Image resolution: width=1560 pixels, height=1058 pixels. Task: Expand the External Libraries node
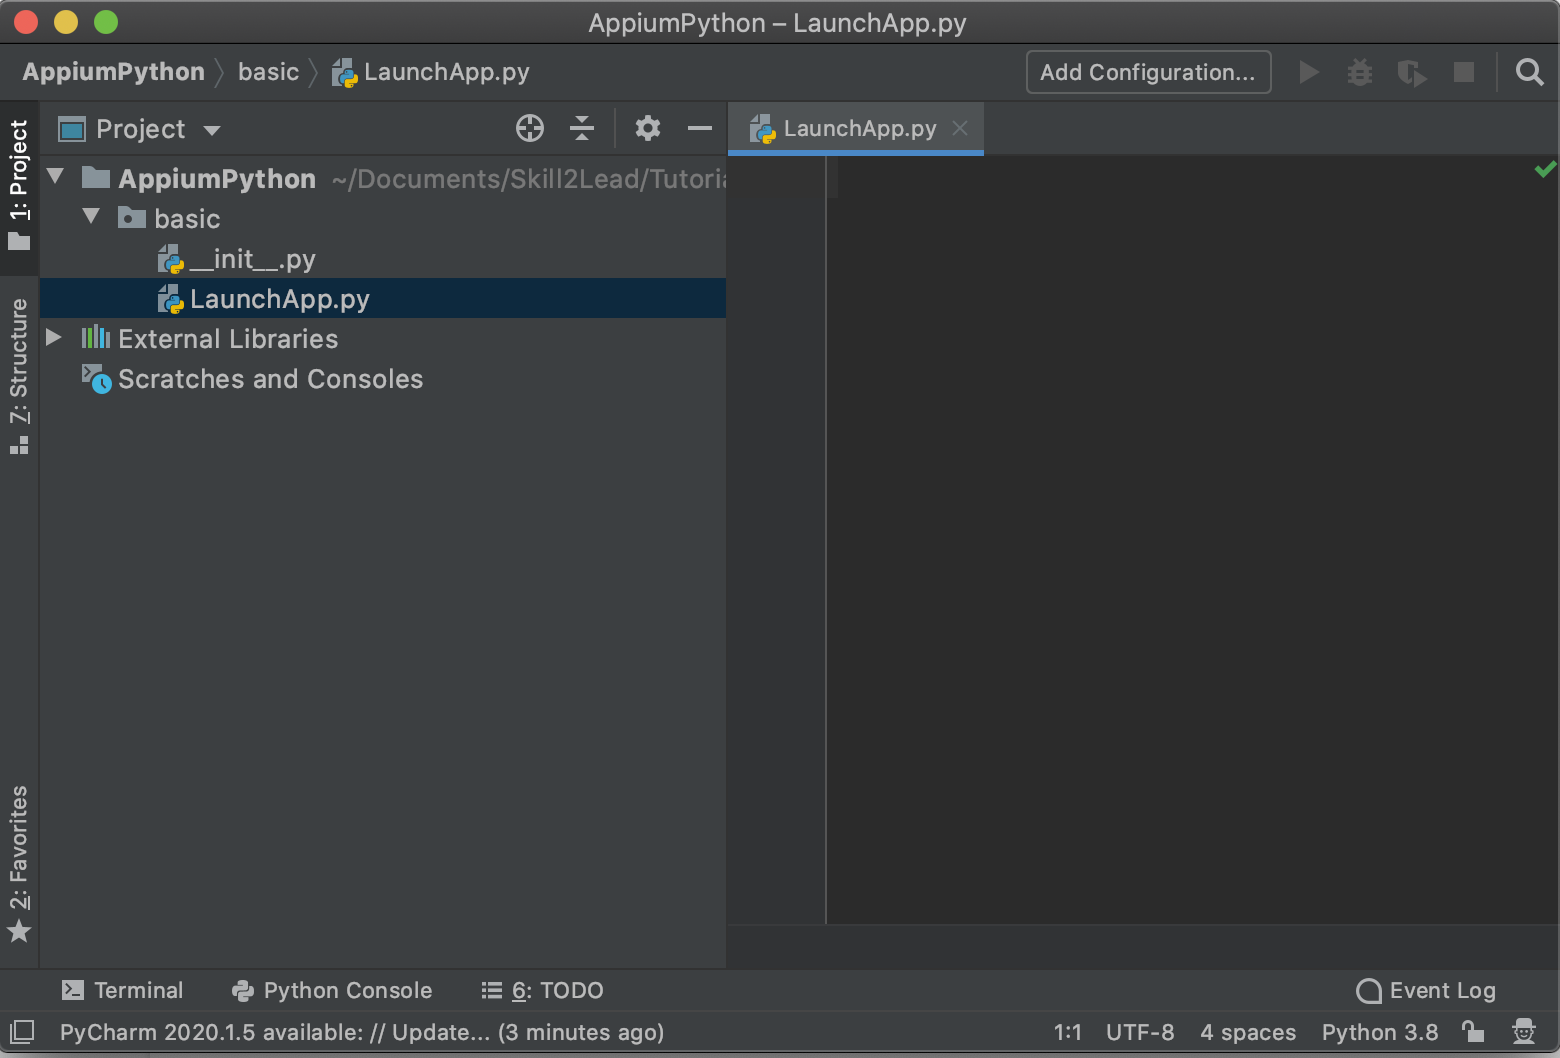click(54, 338)
